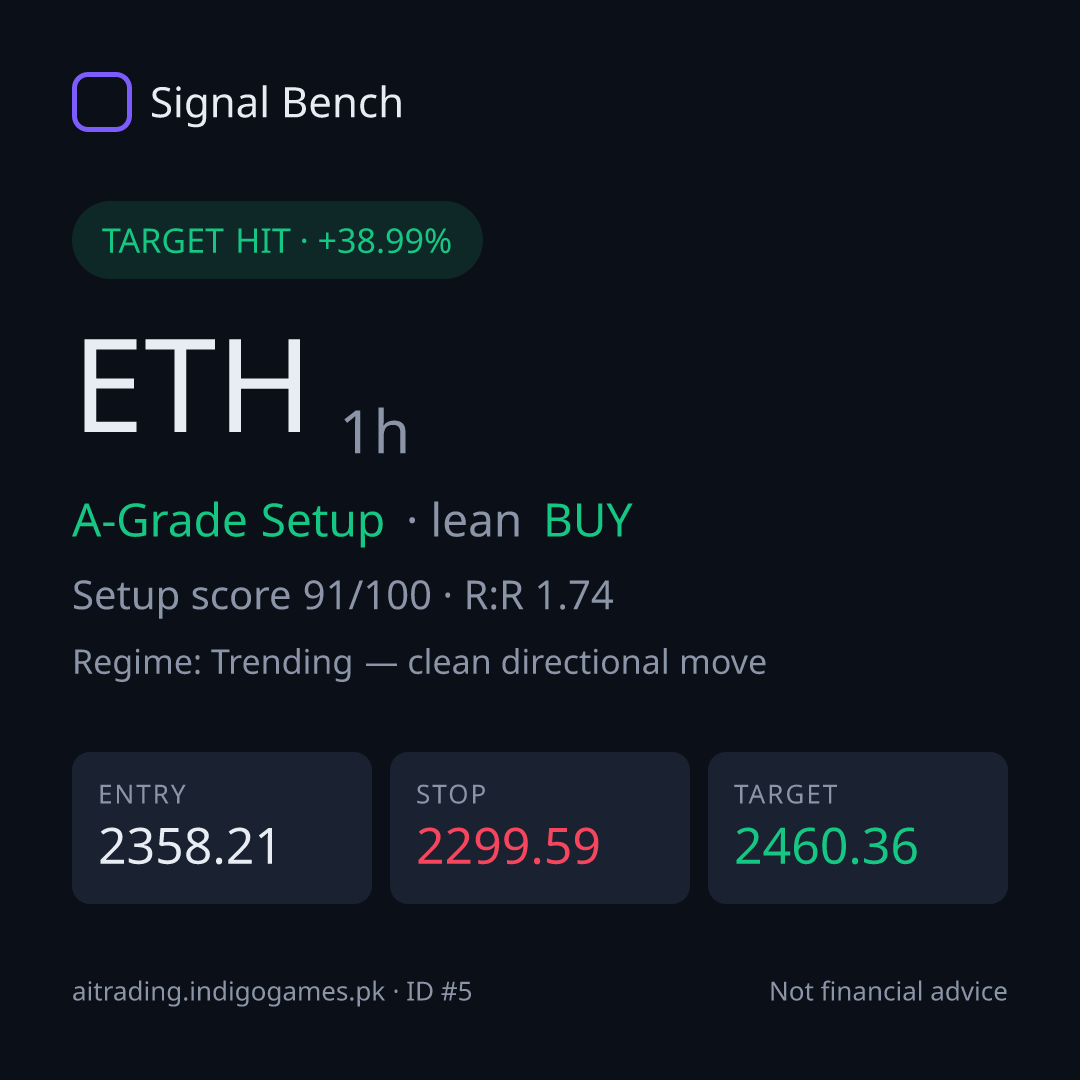Click the green target value 2460.36
Viewport: 1080px width, 1080px height.
click(826, 846)
